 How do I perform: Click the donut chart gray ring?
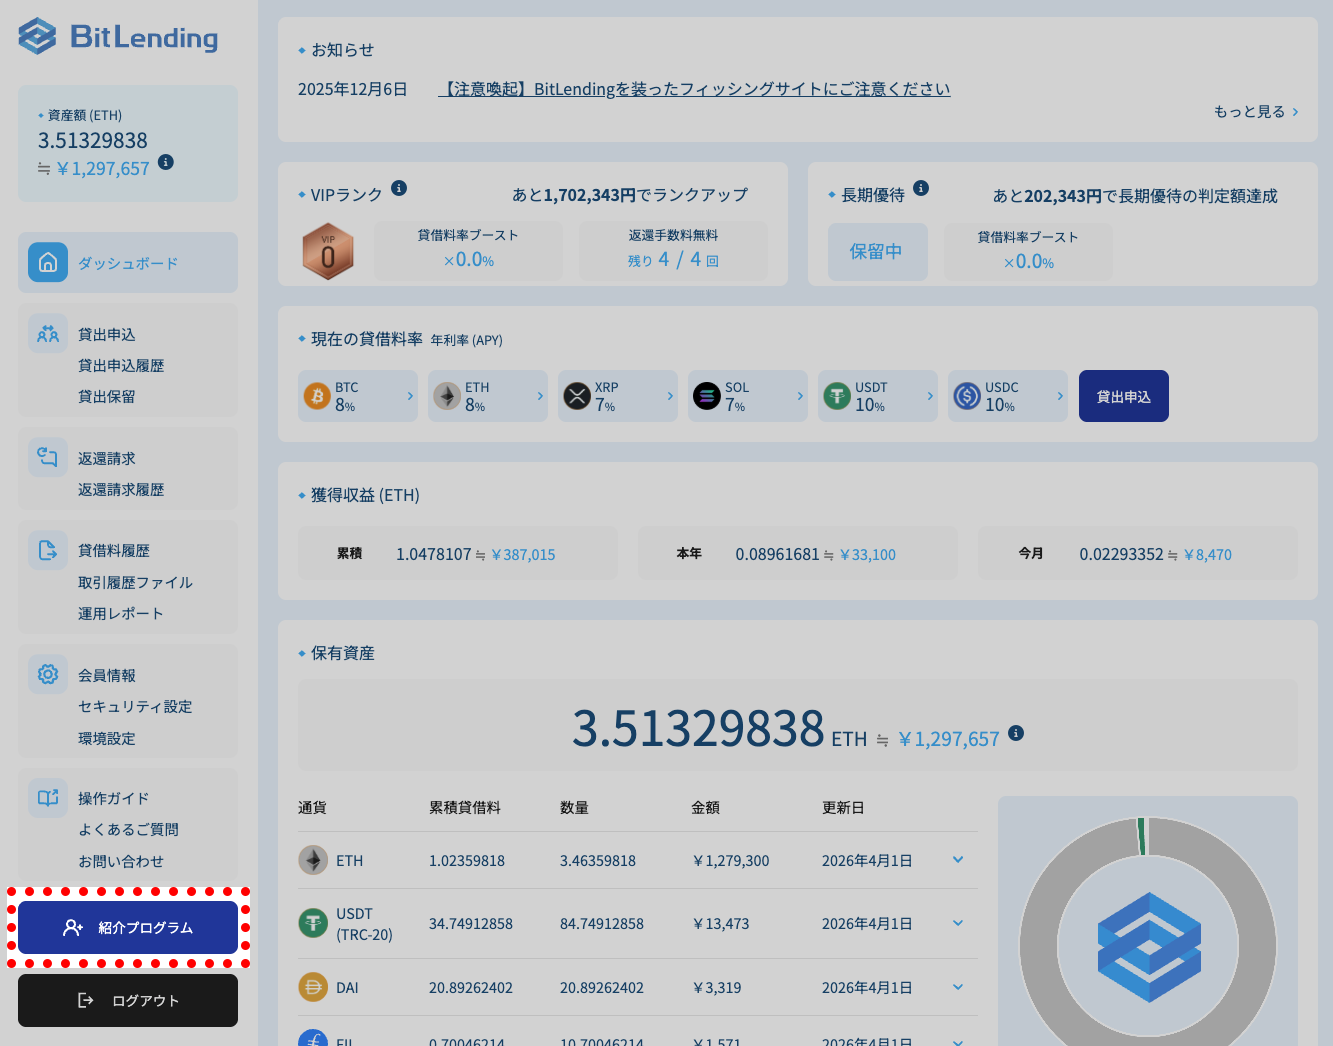[x=1041, y=945]
